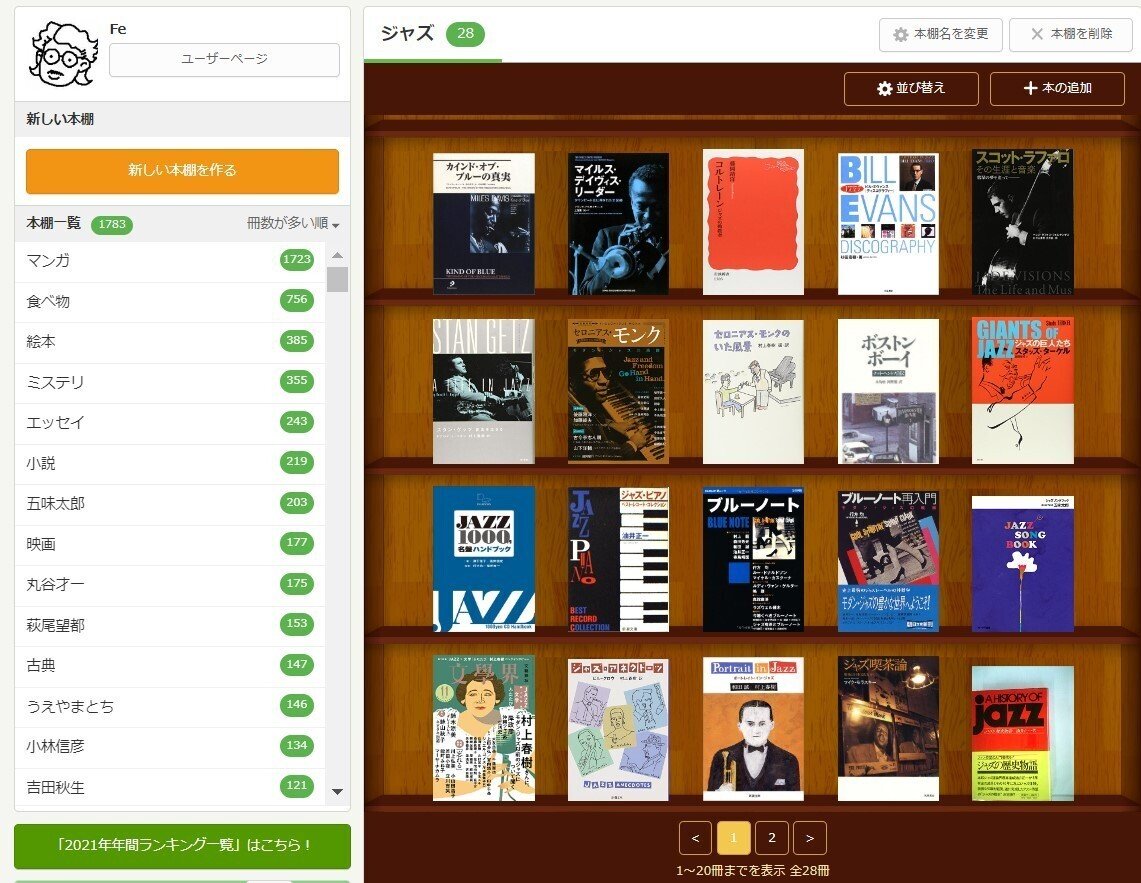
Task: Select the 古典 bookshelf row
Action: 170,665
